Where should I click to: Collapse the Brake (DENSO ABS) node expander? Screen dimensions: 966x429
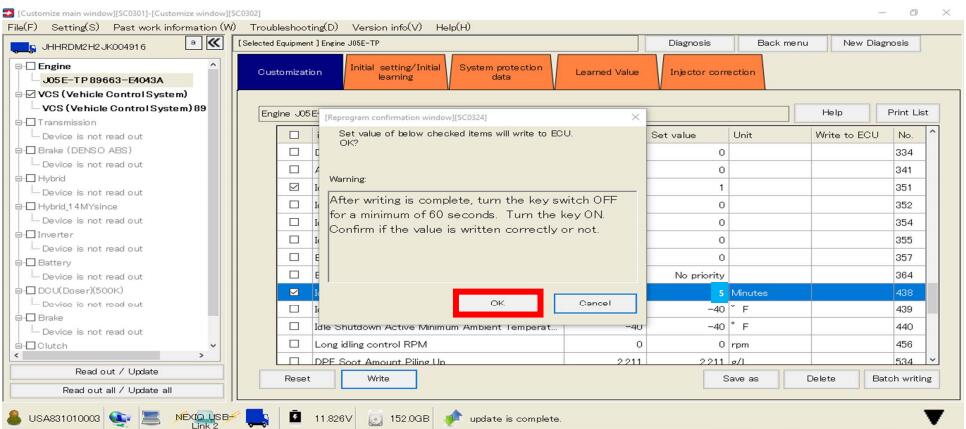[x=19, y=150]
